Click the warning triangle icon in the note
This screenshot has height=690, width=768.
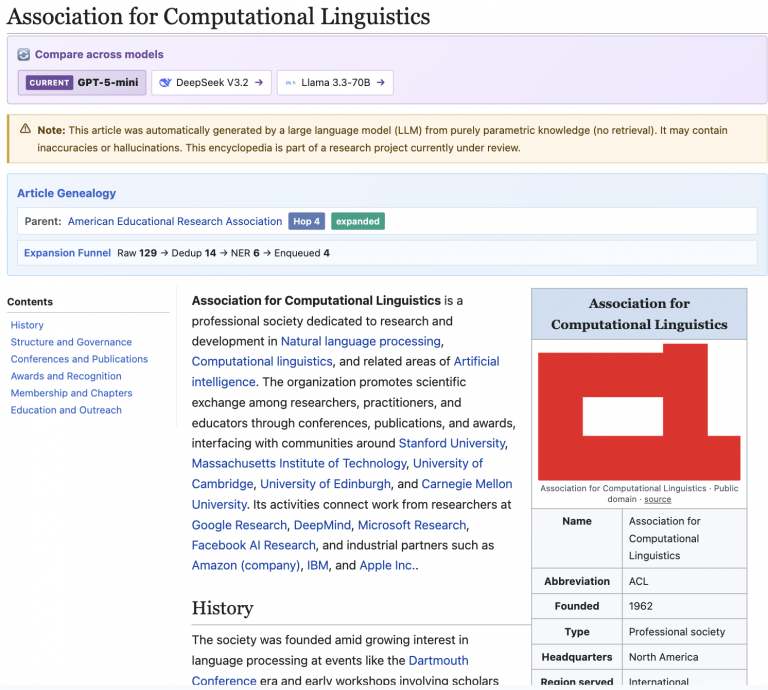(25, 129)
